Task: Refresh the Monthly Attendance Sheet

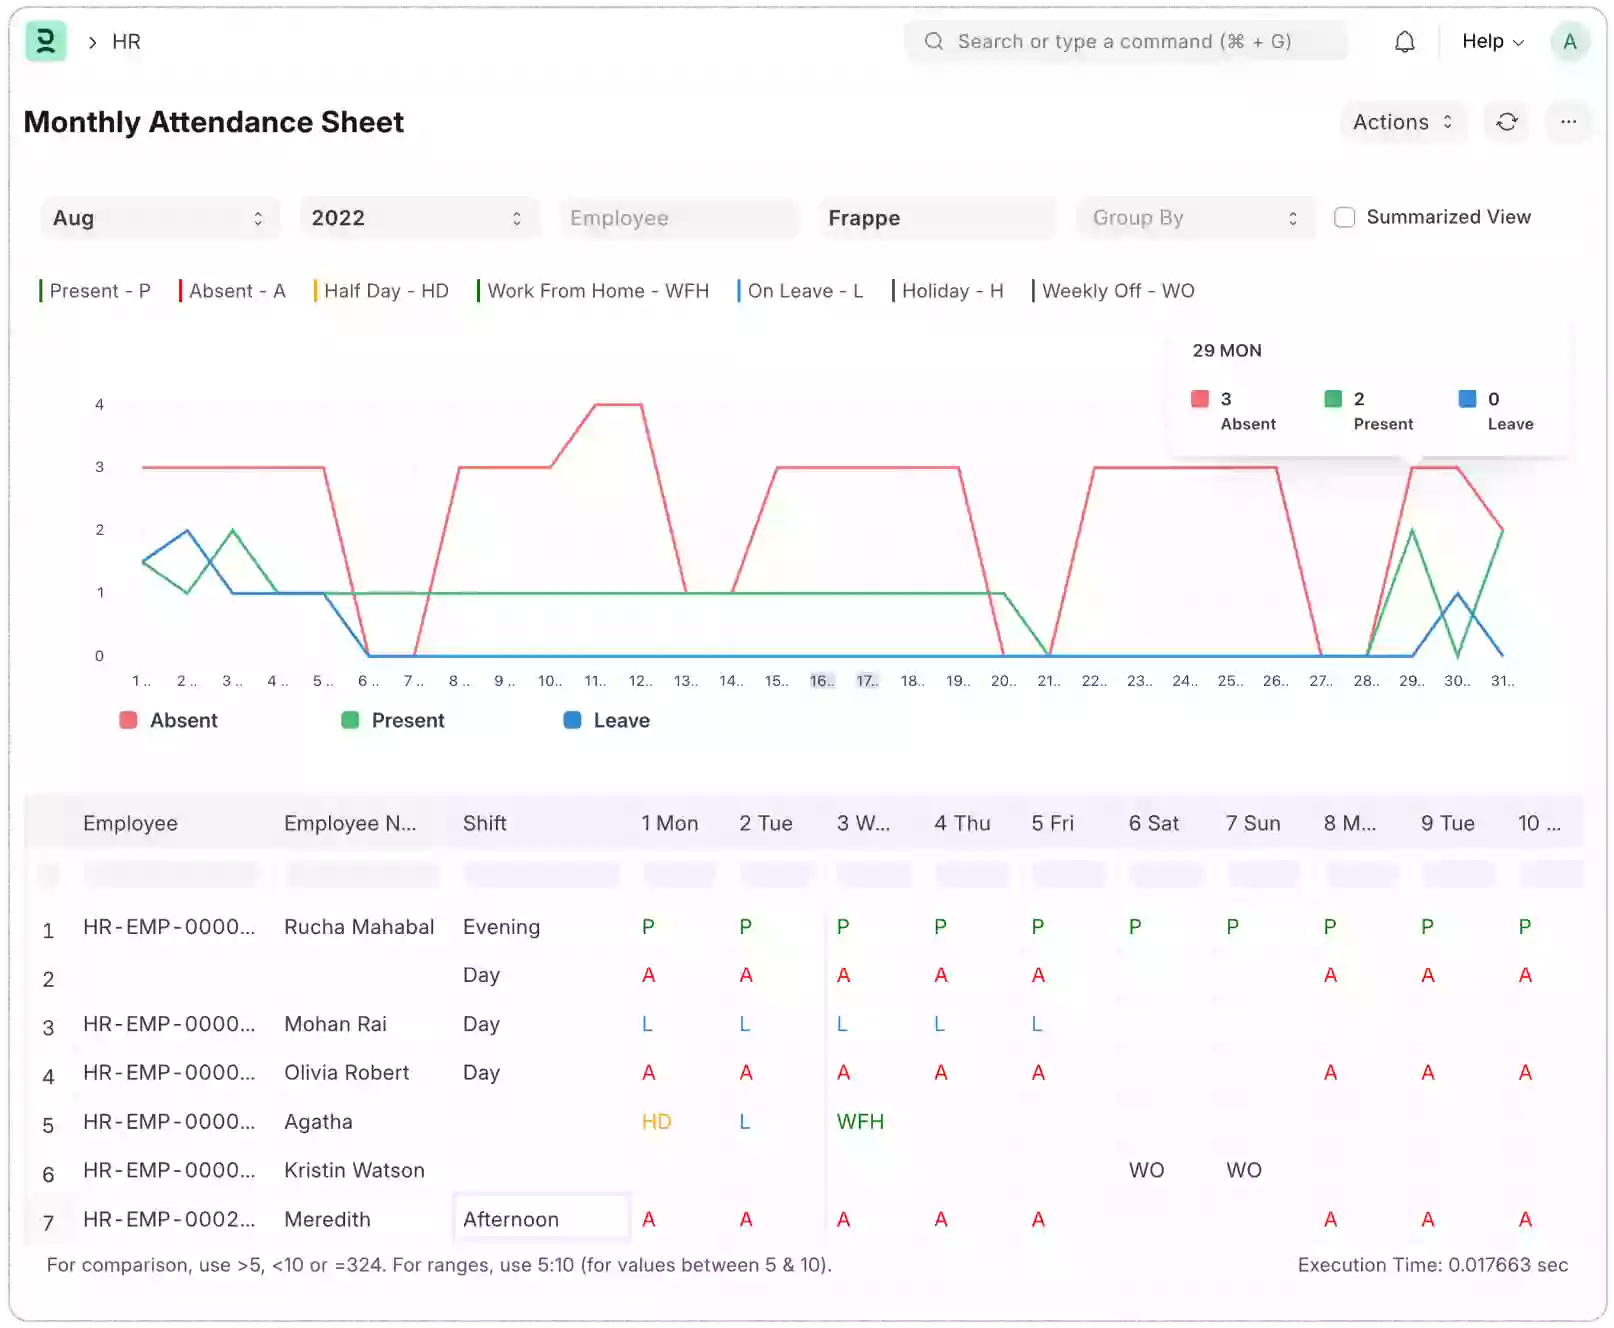Action: point(1507,122)
